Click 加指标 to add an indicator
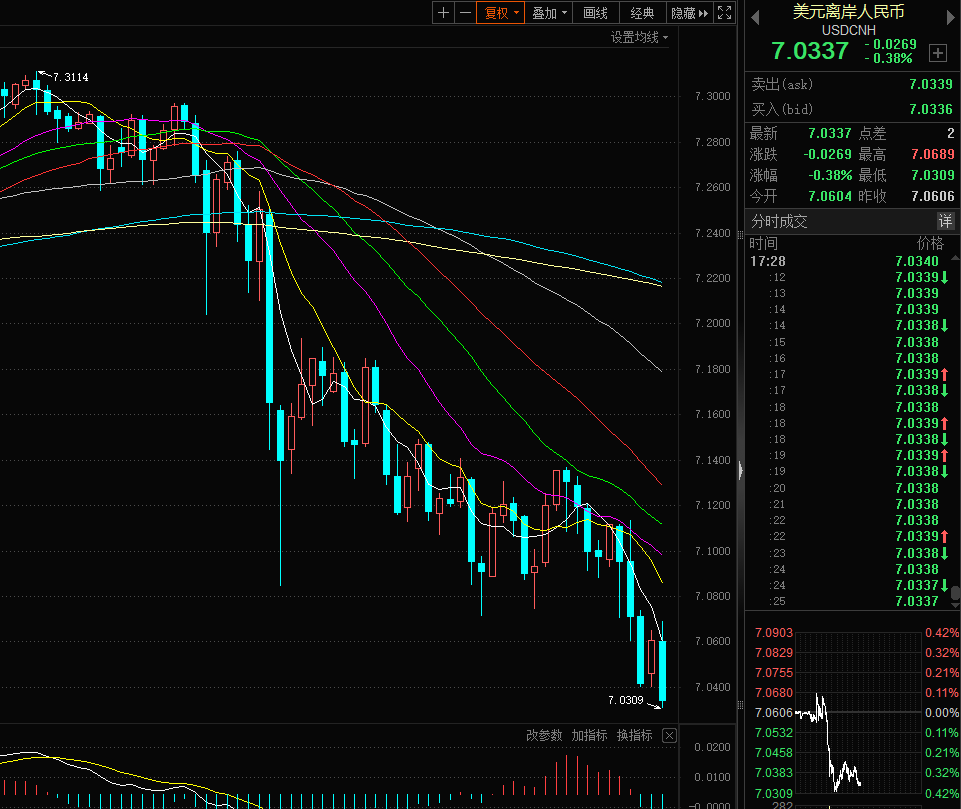Viewport: 961px width, 809px height. pyautogui.click(x=589, y=736)
